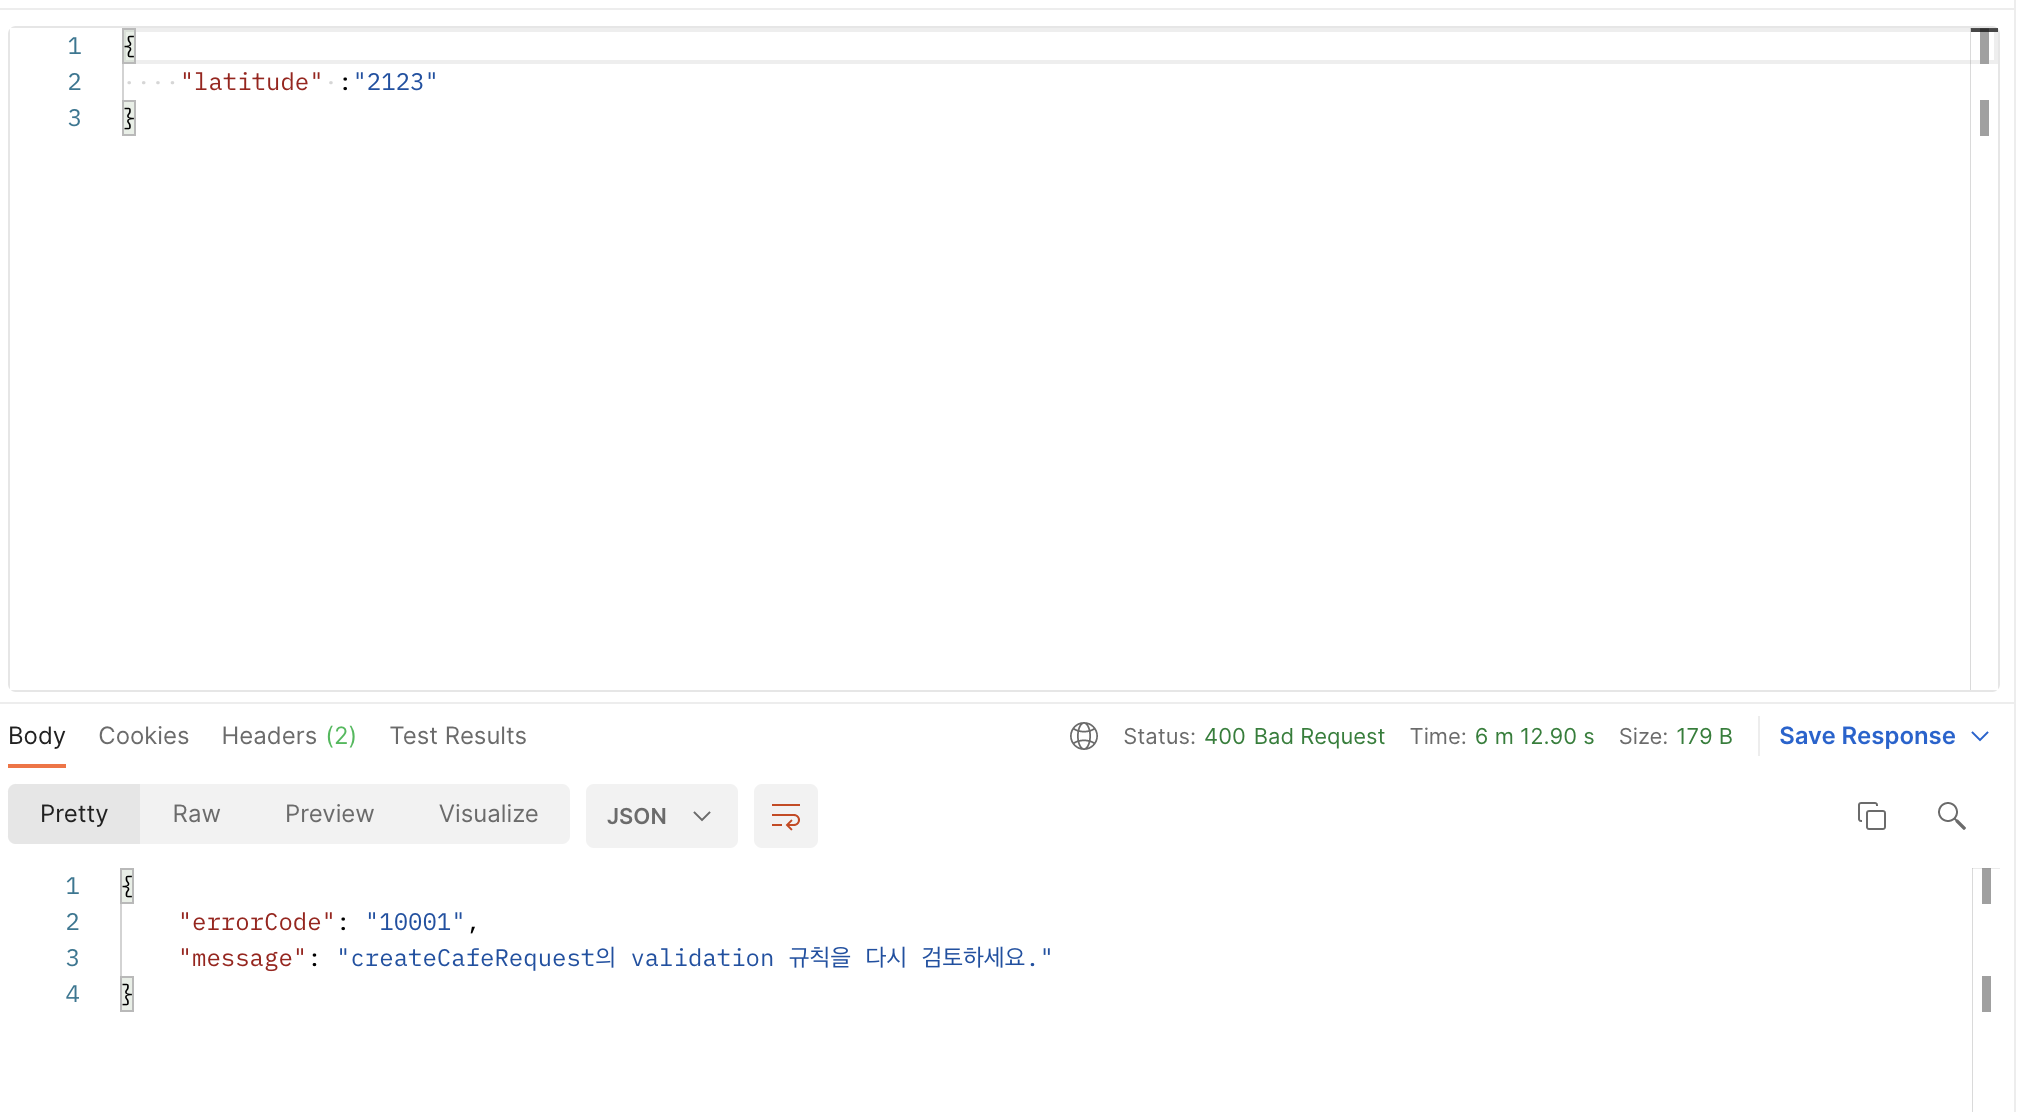The height and width of the screenshot is (1112, 2040).
Task: Switch to the Cookies tab
Action: [x=143, y=736]
